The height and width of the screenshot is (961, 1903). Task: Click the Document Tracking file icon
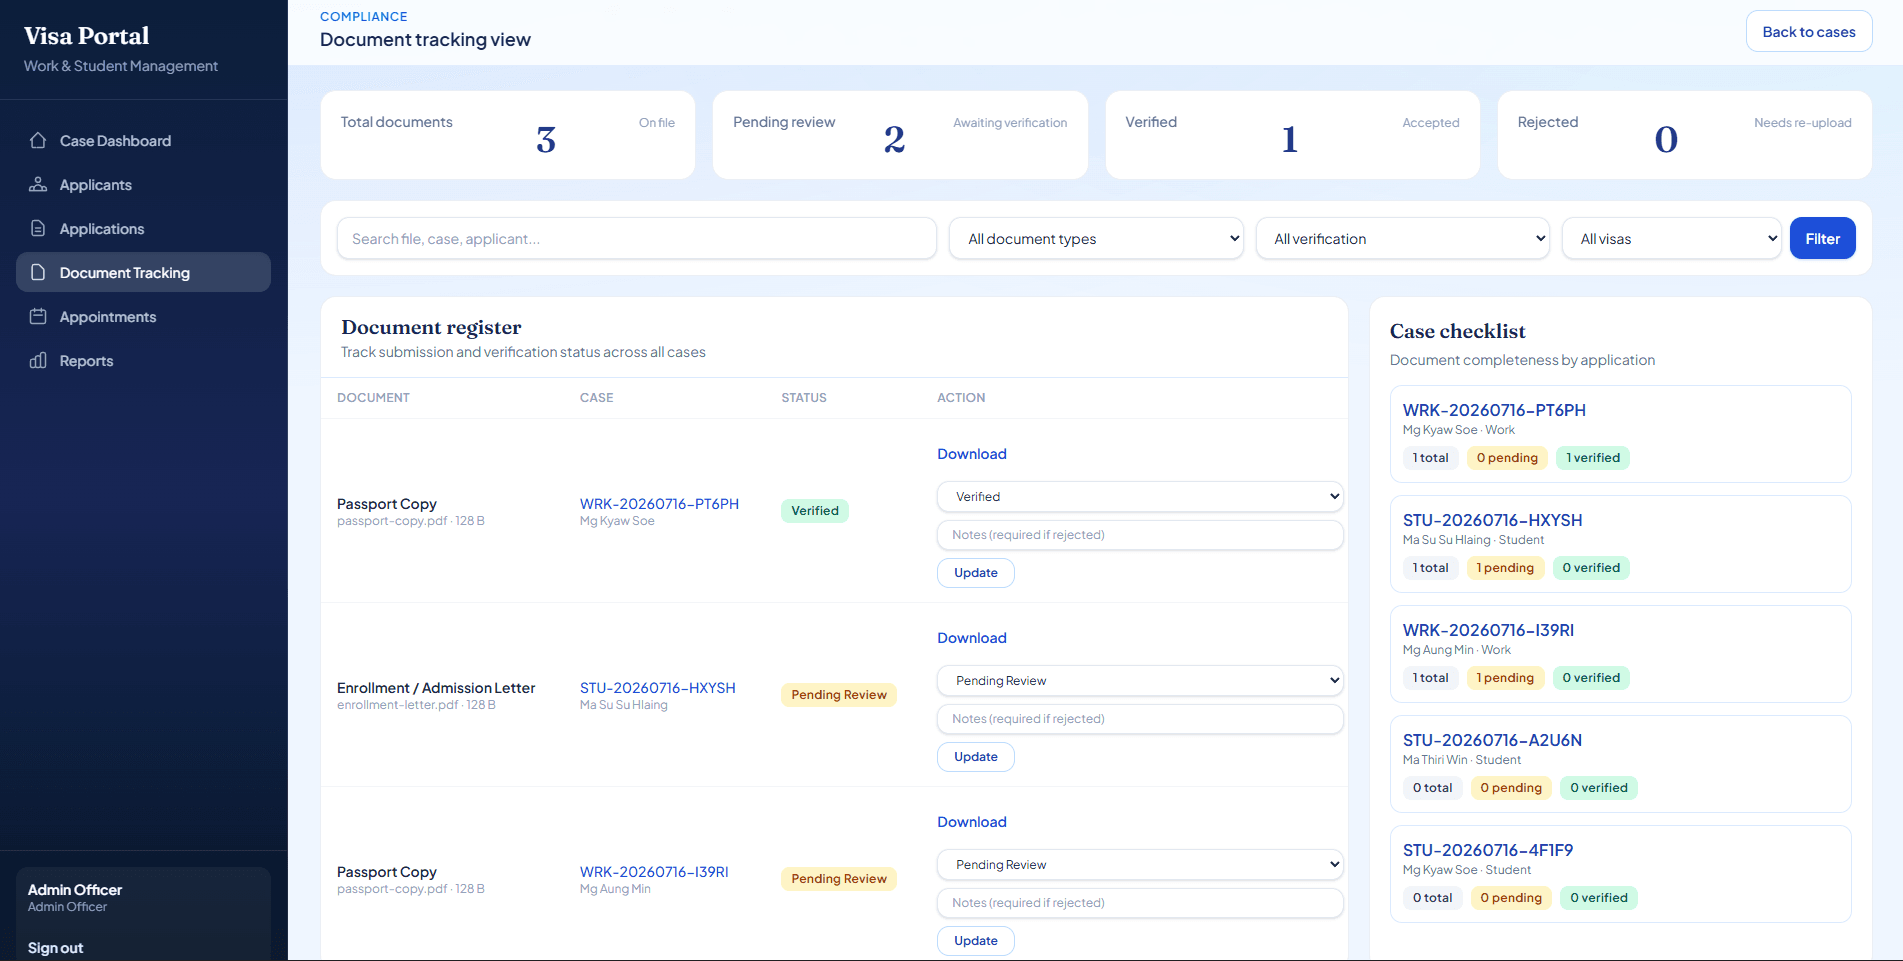click(x=38, y=273)
